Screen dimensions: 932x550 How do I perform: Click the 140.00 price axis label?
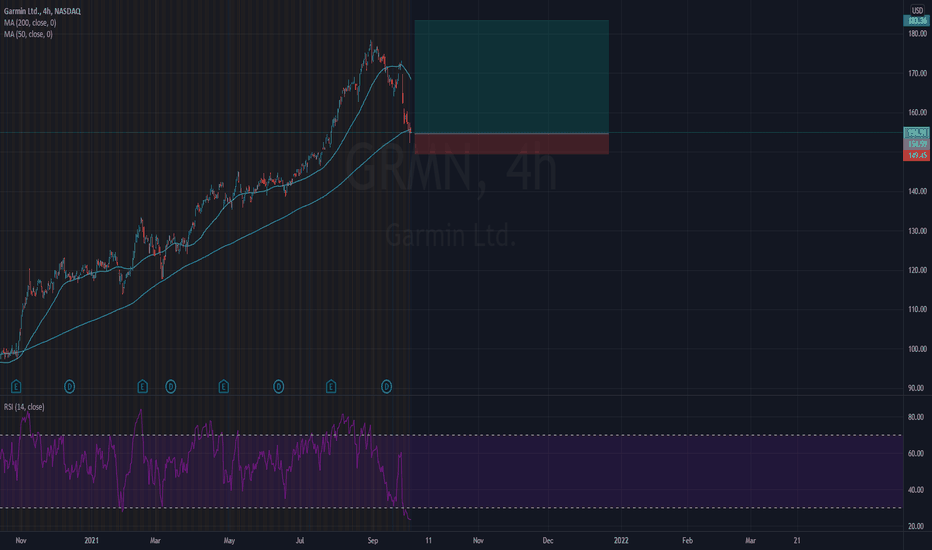click(x=917, y=191)
